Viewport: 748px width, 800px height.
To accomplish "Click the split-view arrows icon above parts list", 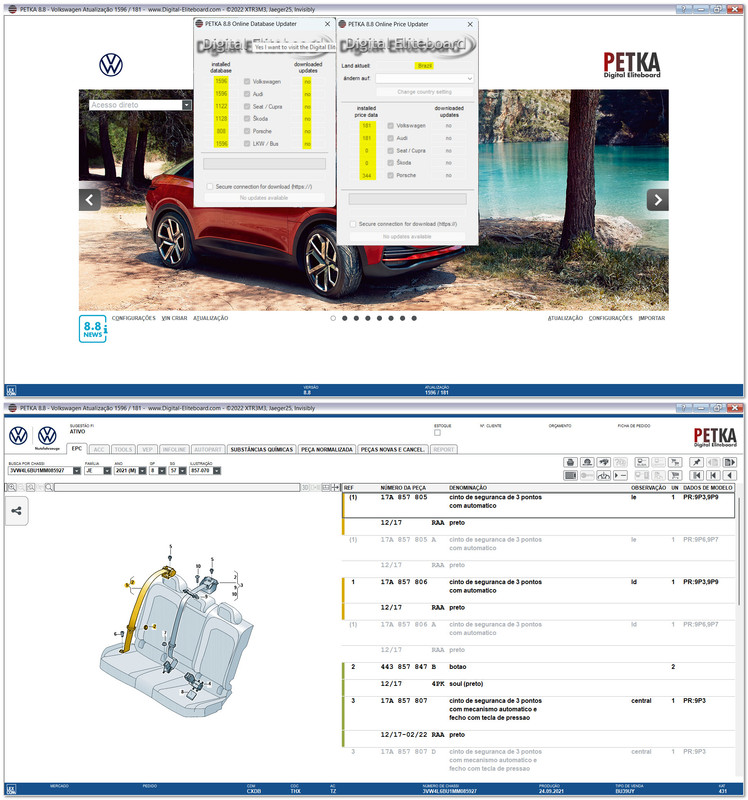I will coord(335,488).
